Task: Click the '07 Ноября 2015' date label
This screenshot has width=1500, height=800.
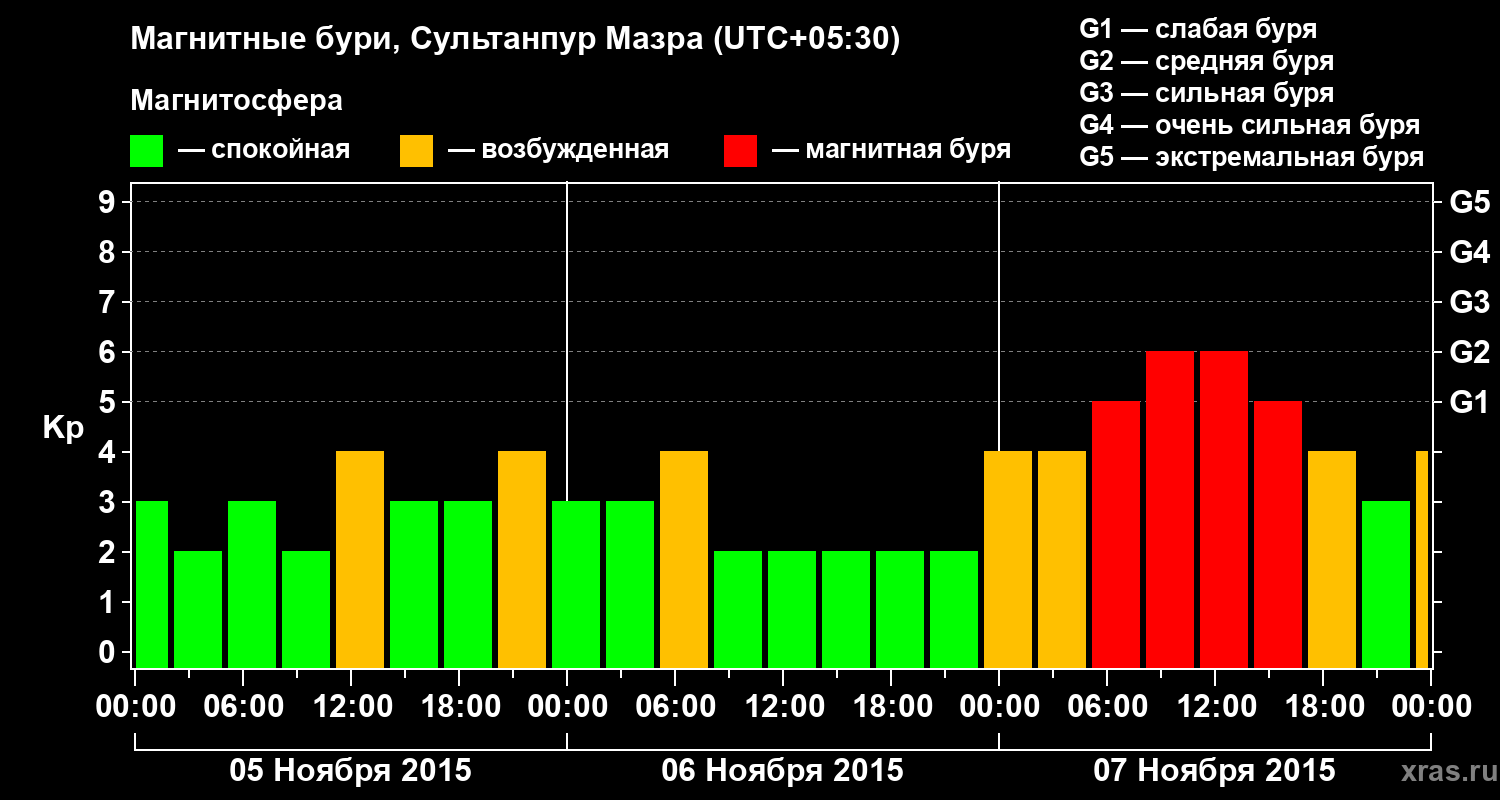Action: [x=1214, y=770]
